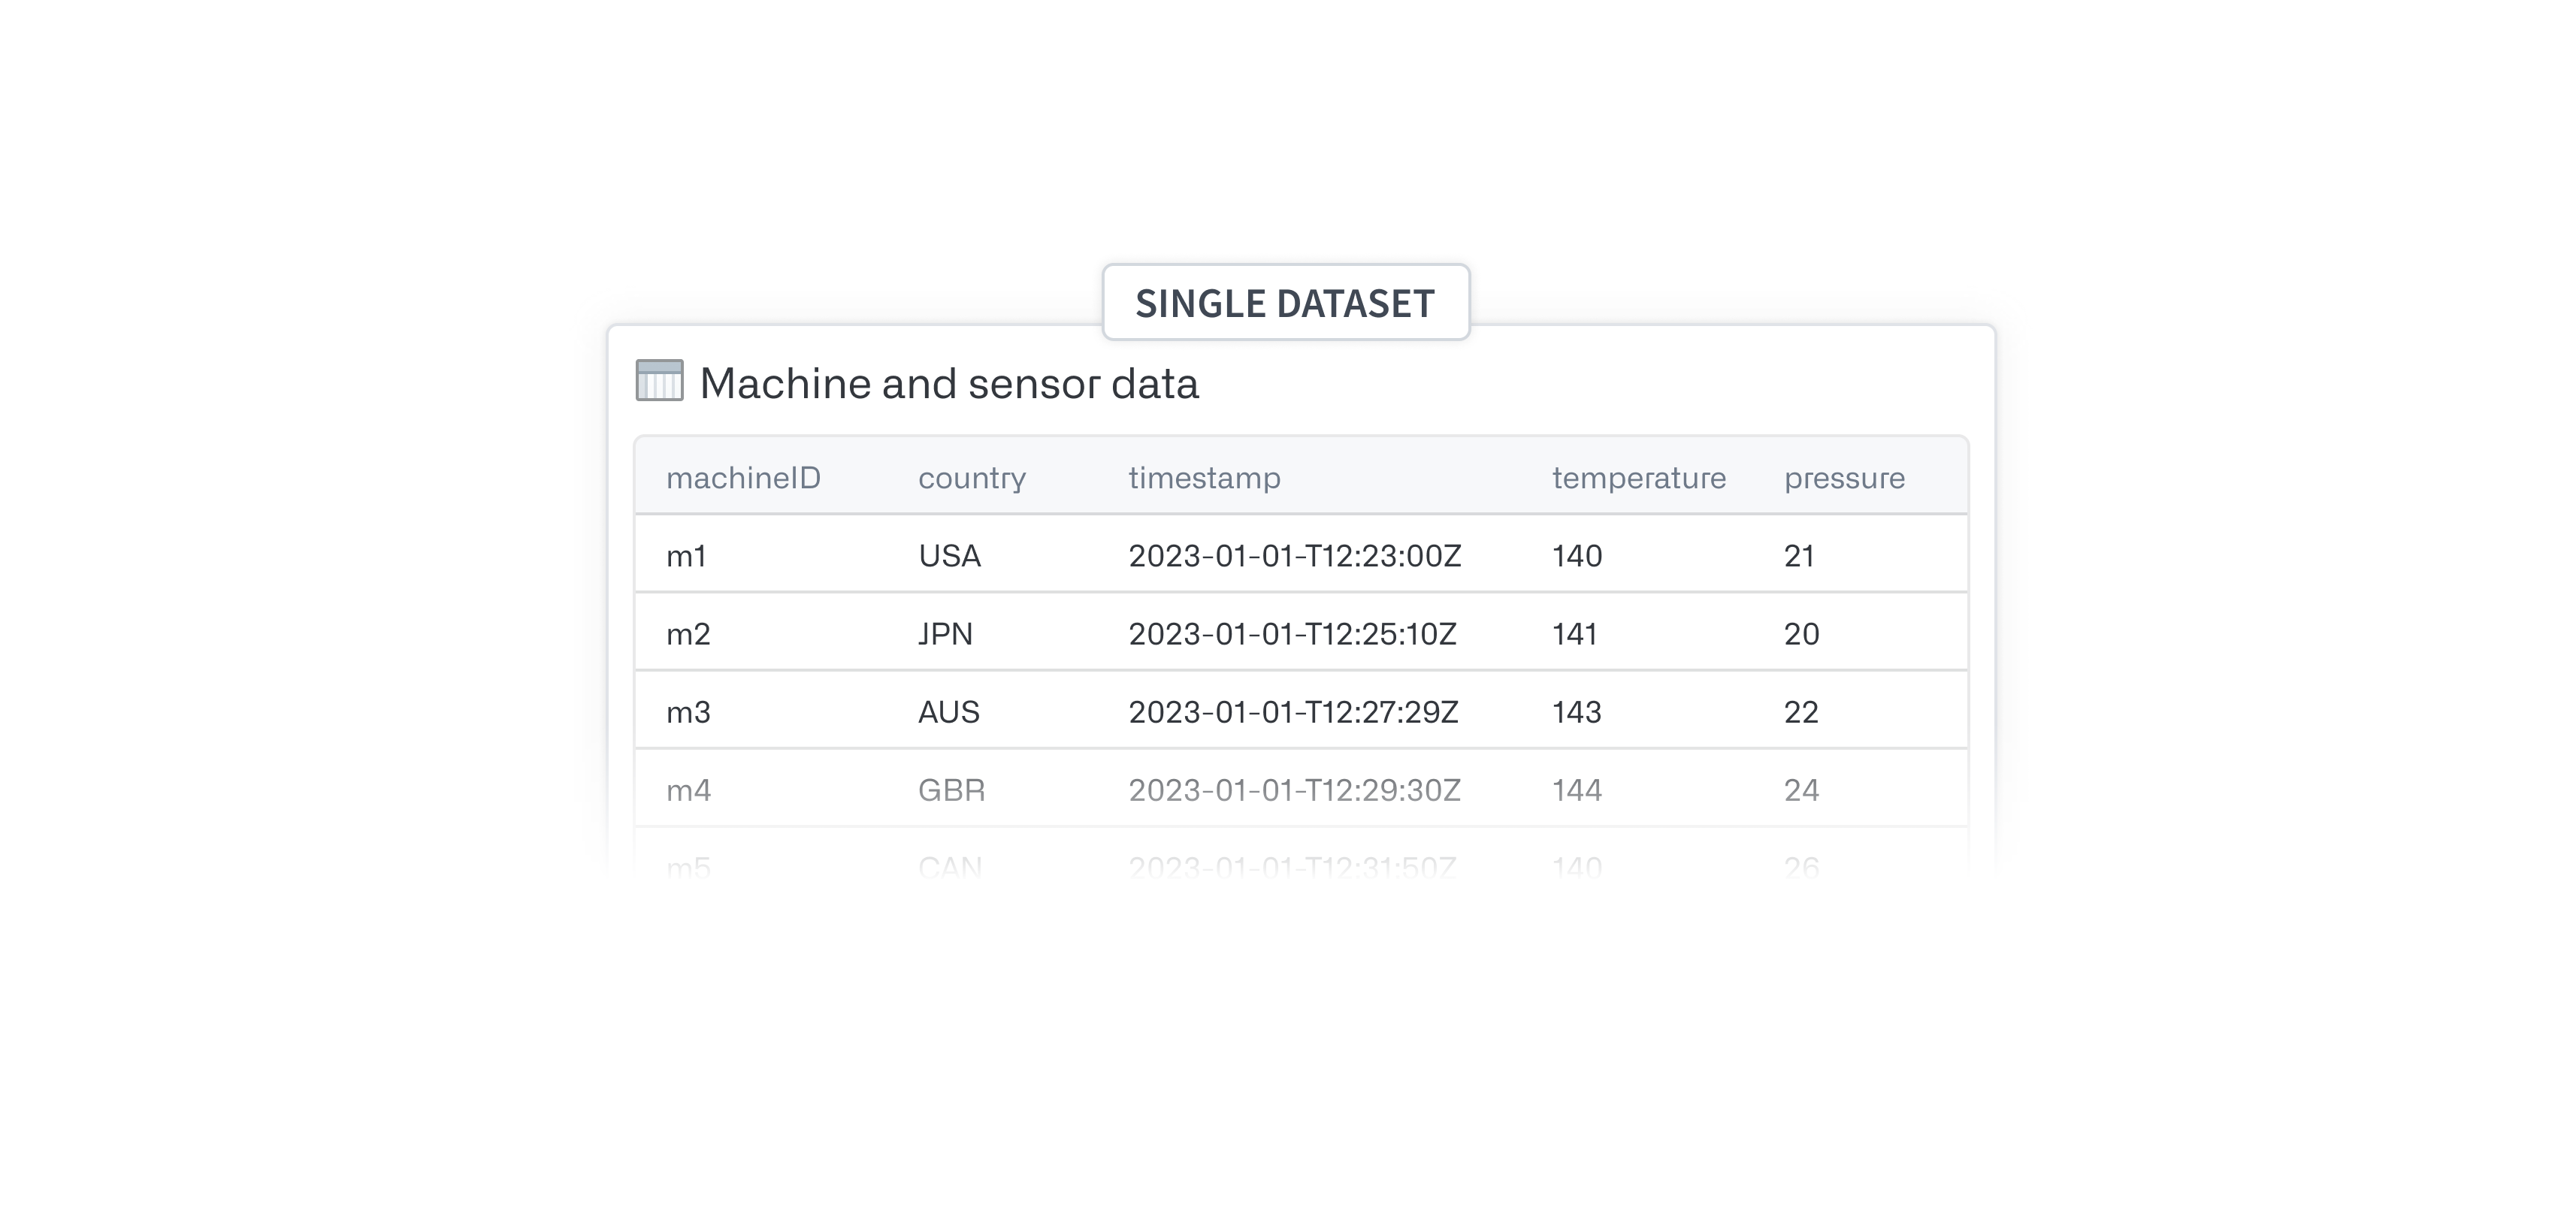Click the country column header
This screenshot has width=2576, height=1208.
click(972, 478)
